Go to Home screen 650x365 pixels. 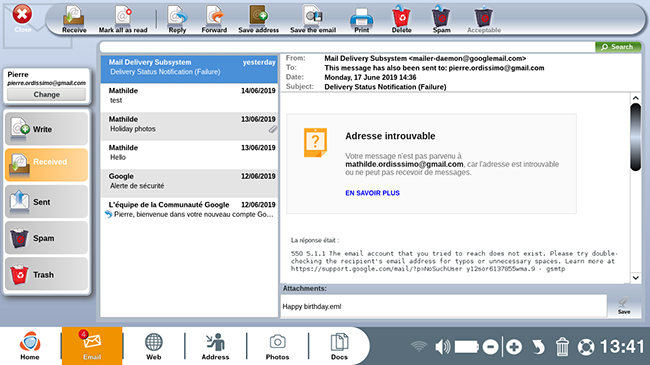coord(30,346)
